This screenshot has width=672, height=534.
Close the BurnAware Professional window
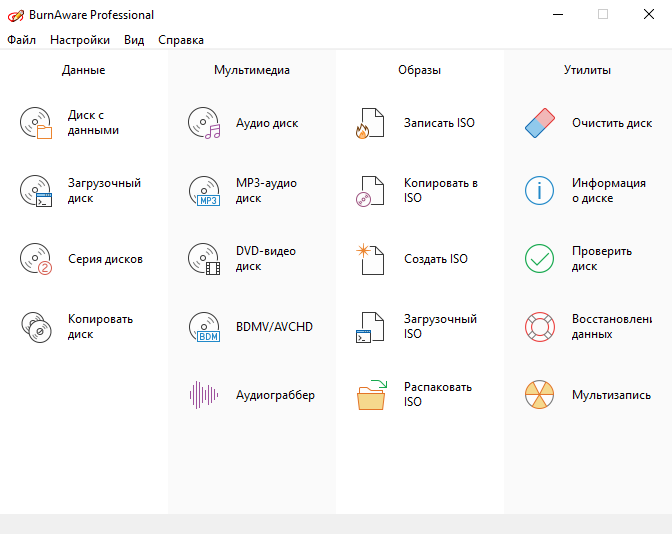pyautogui.click(x=649, y=15)
